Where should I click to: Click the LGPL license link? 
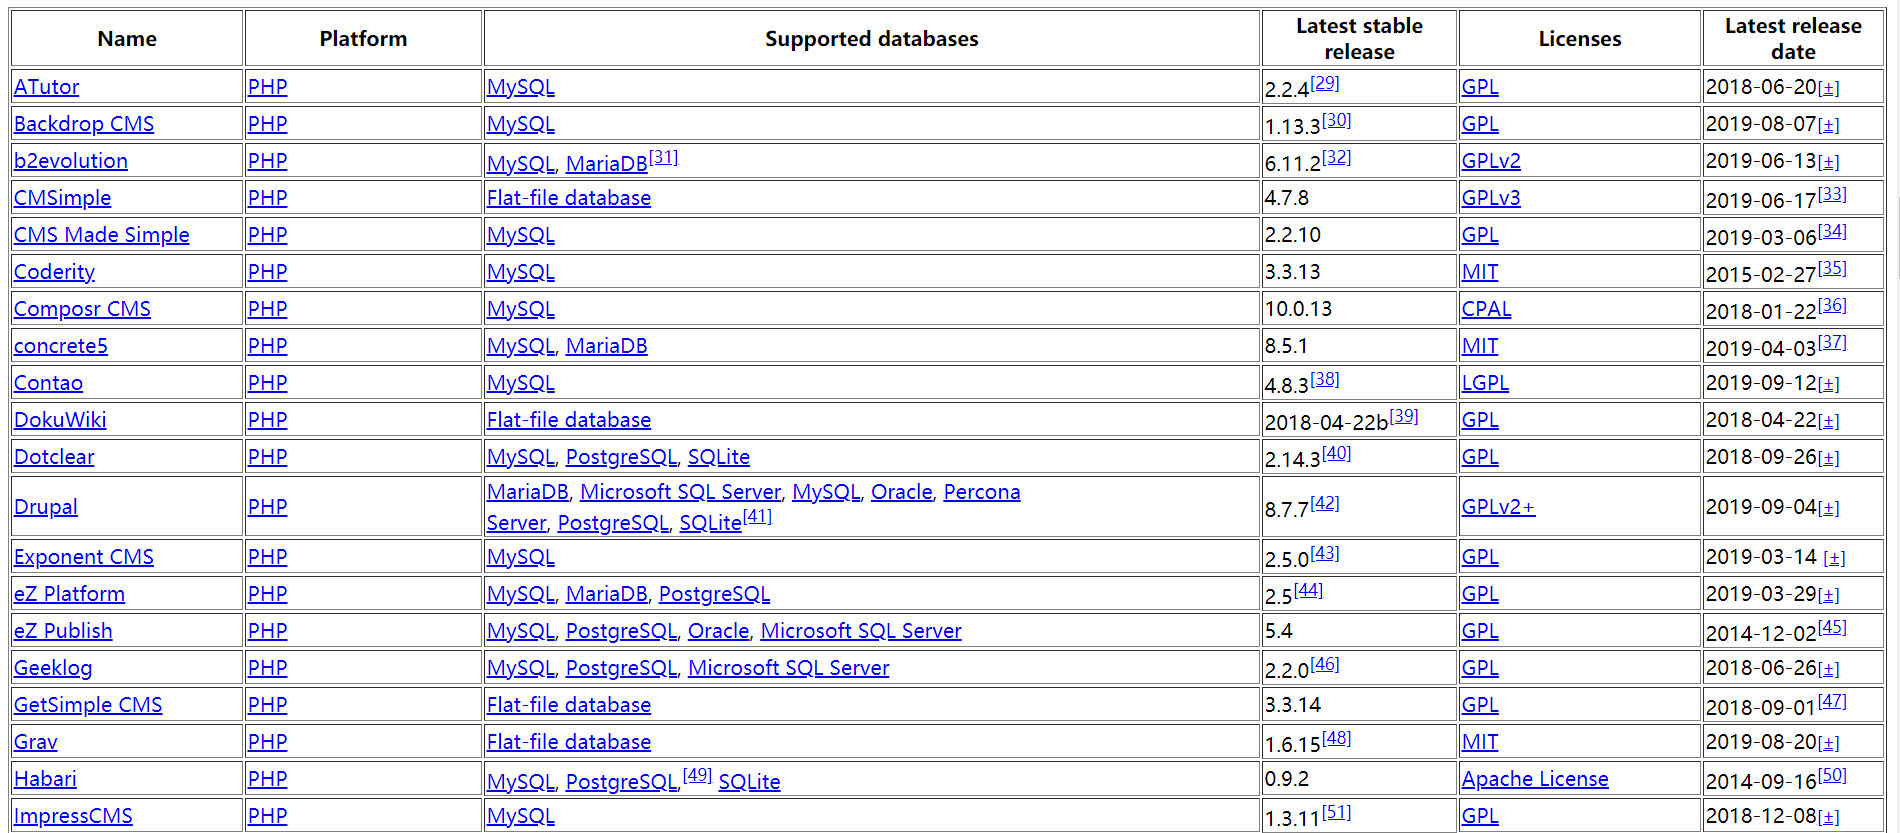[1485, 383]
